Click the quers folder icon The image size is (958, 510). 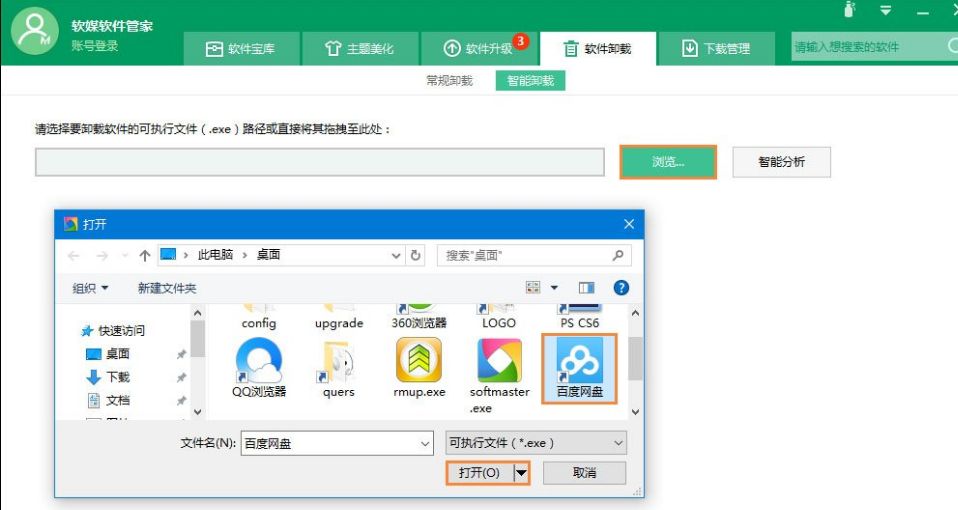[x=339, y=362]
